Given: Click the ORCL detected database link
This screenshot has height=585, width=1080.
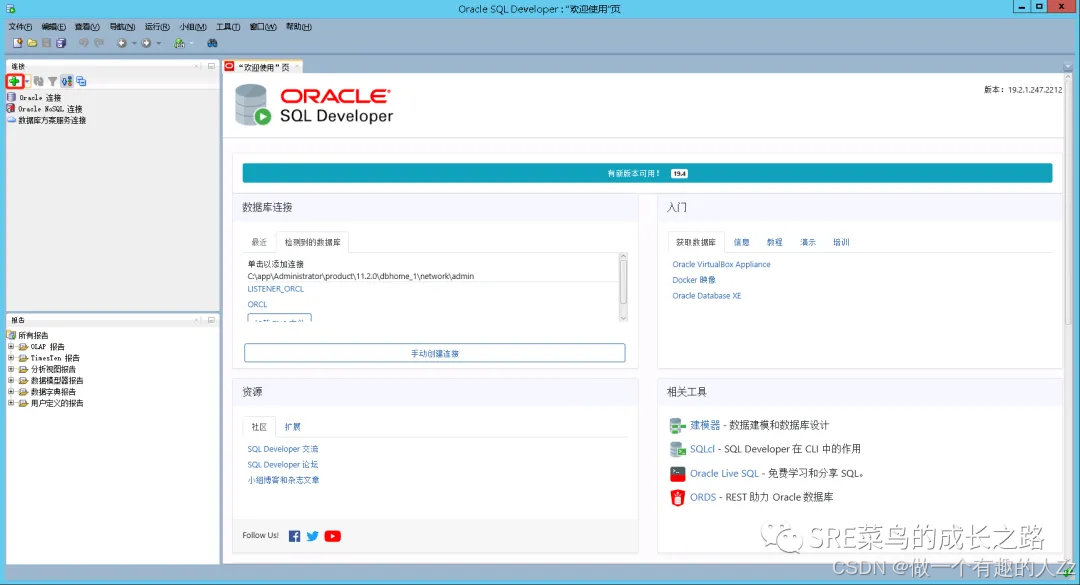Looking at the screenshot, I should point(257,304).
